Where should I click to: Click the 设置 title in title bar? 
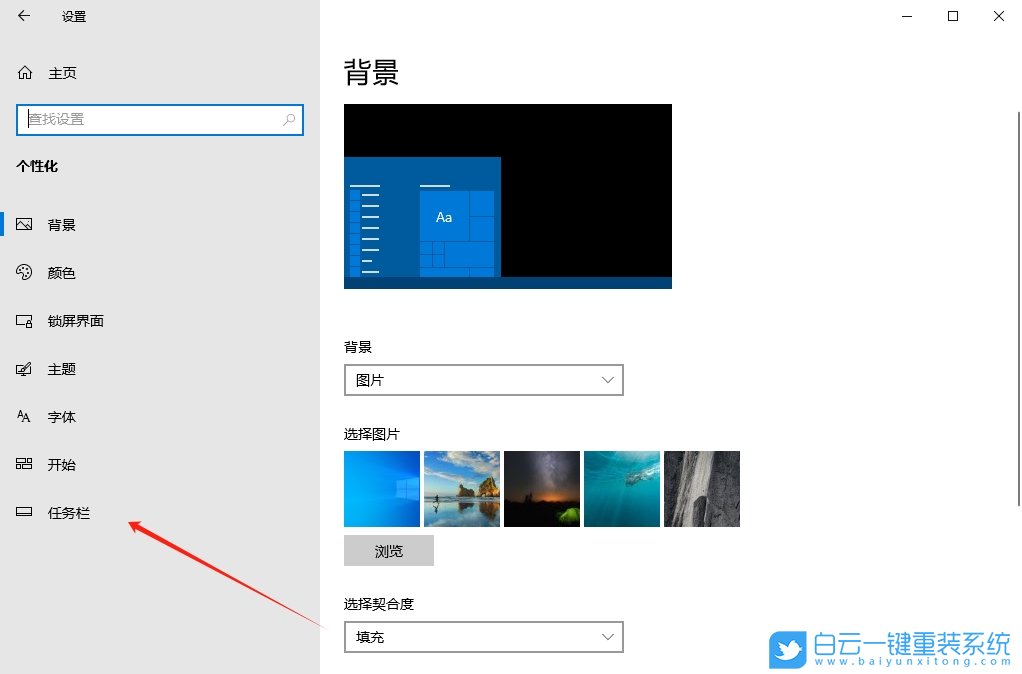point(73,16)
